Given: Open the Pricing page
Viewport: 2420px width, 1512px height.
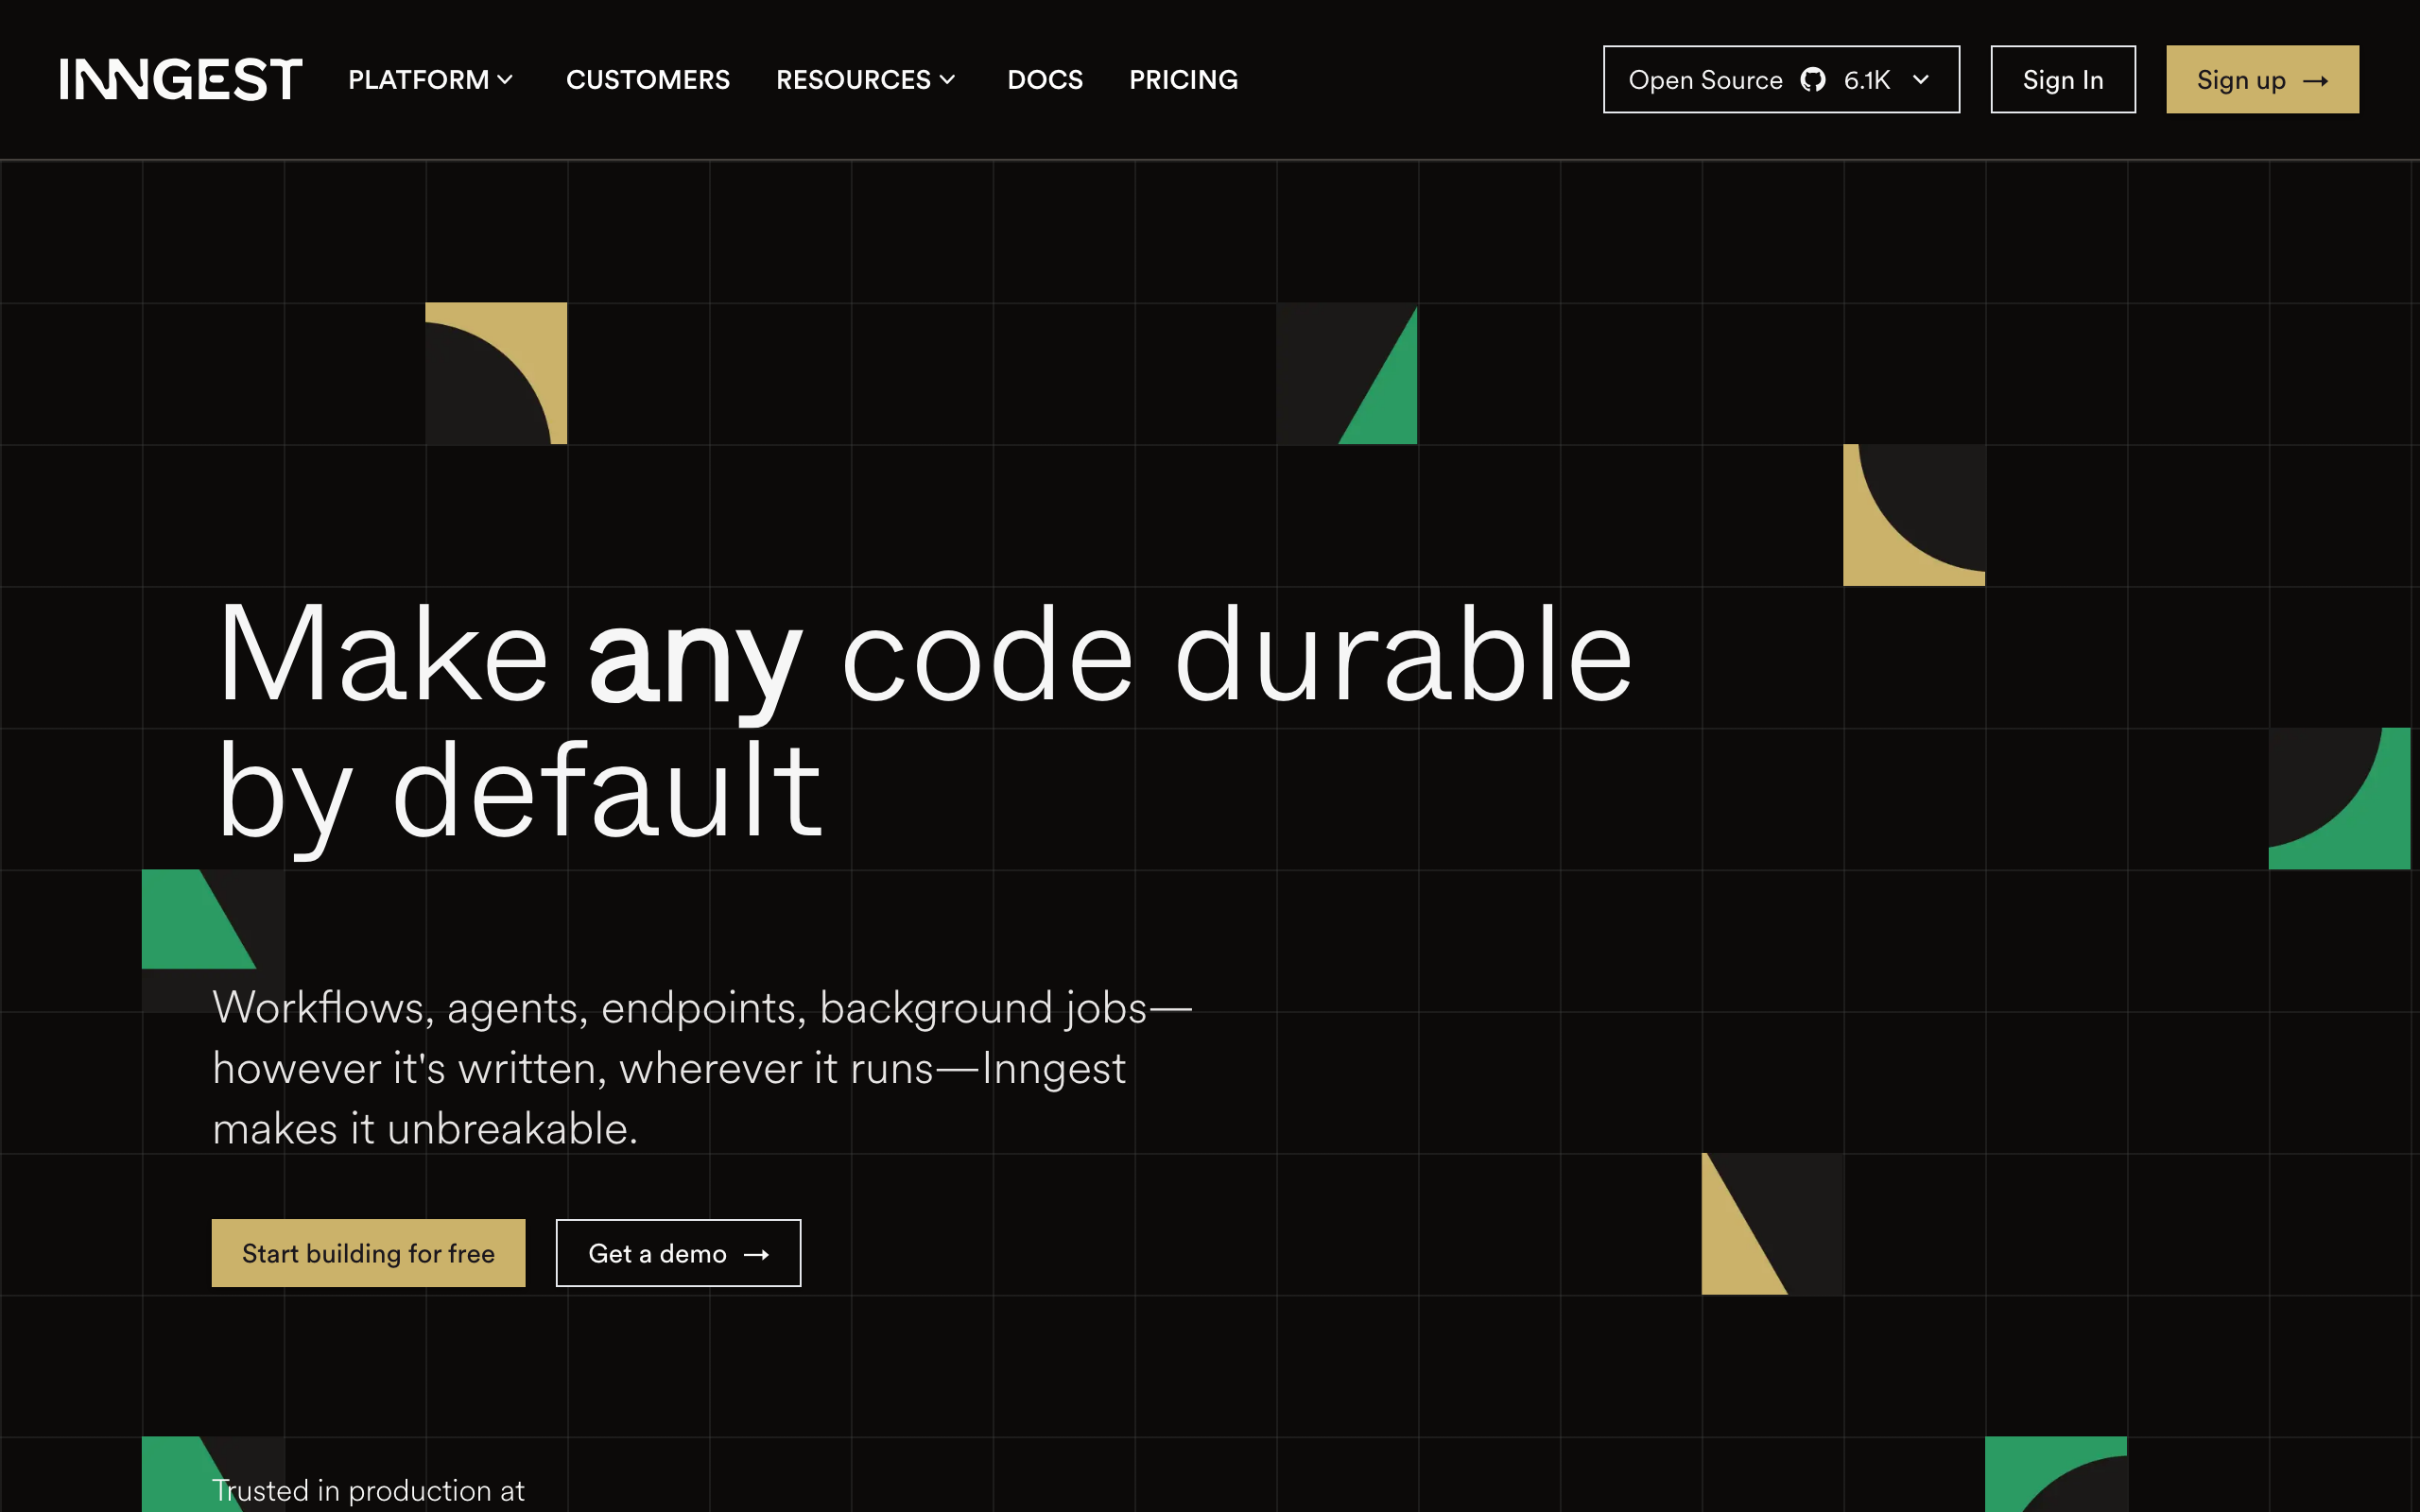Looking at the screenshot, I should [1183, 79].
